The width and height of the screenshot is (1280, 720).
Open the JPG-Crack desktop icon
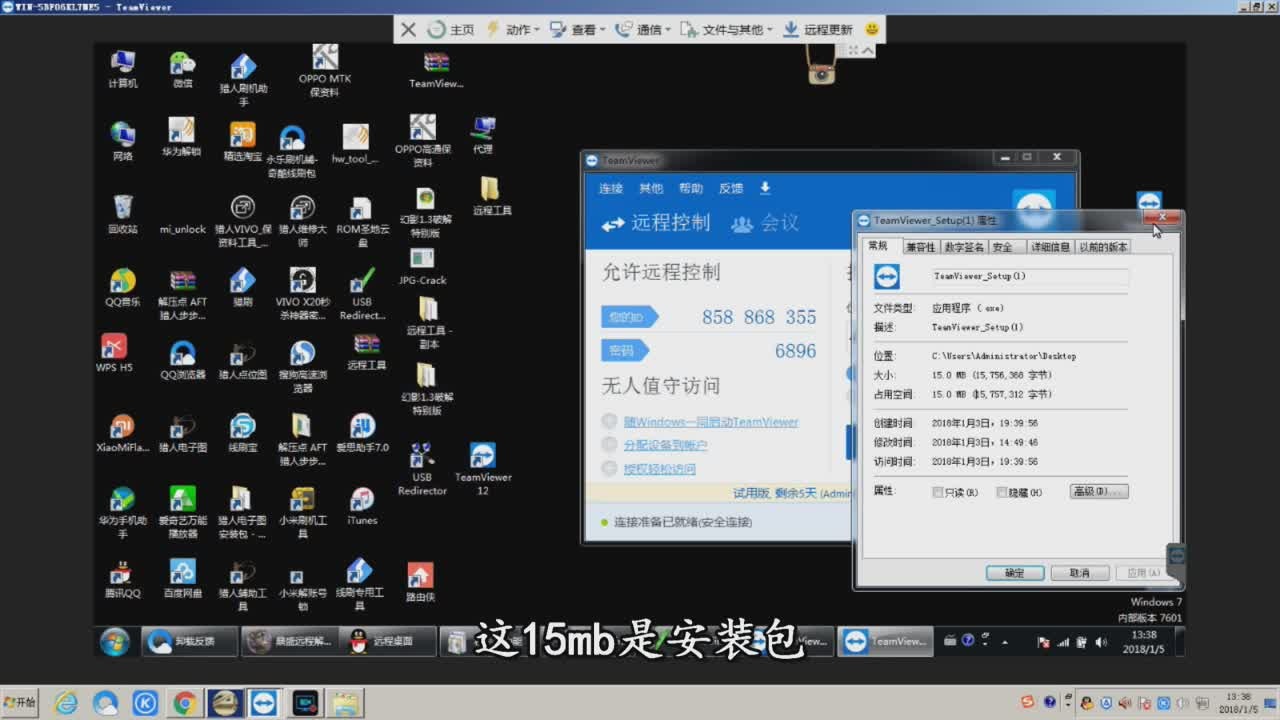pyautogui.click(x=423, y=267)
